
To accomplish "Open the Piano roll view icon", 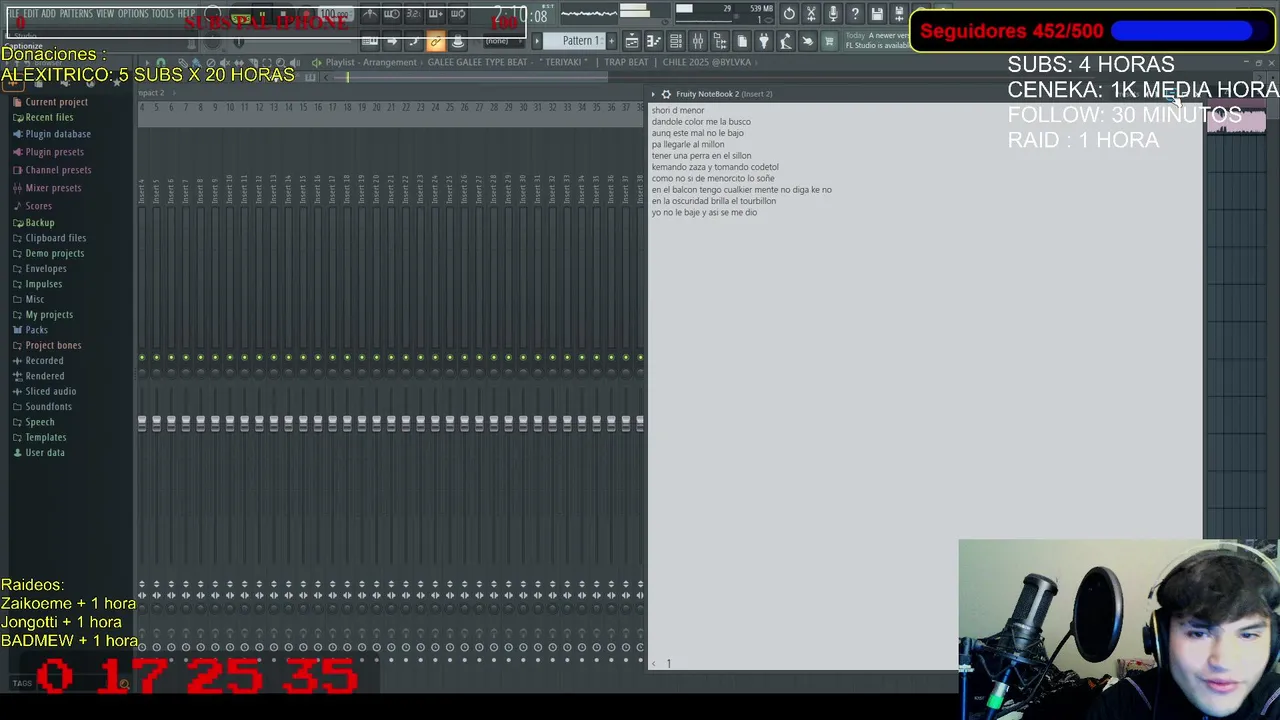I will pyautogui.click(x=654, y=41).
